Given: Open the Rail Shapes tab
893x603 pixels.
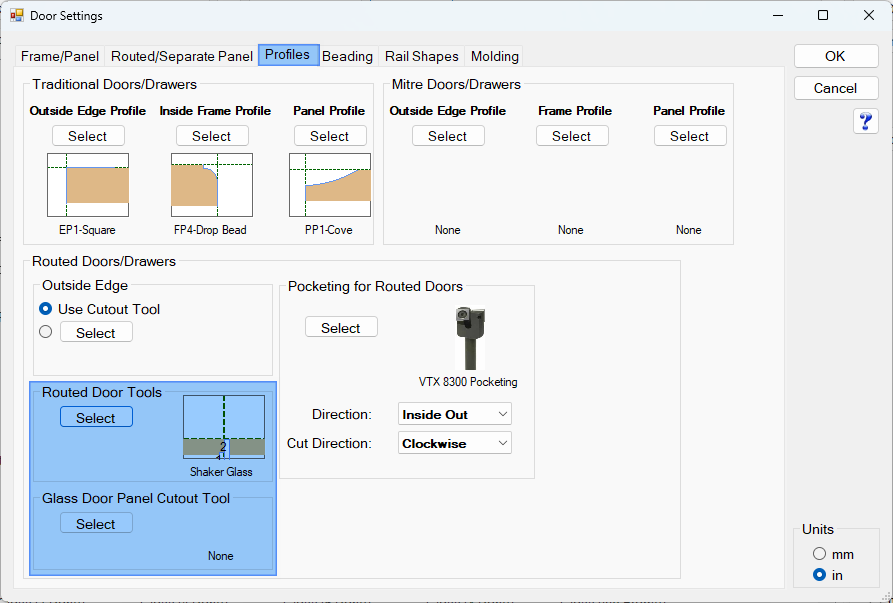Looking at the screenshot, I should (x=421, y=56).
